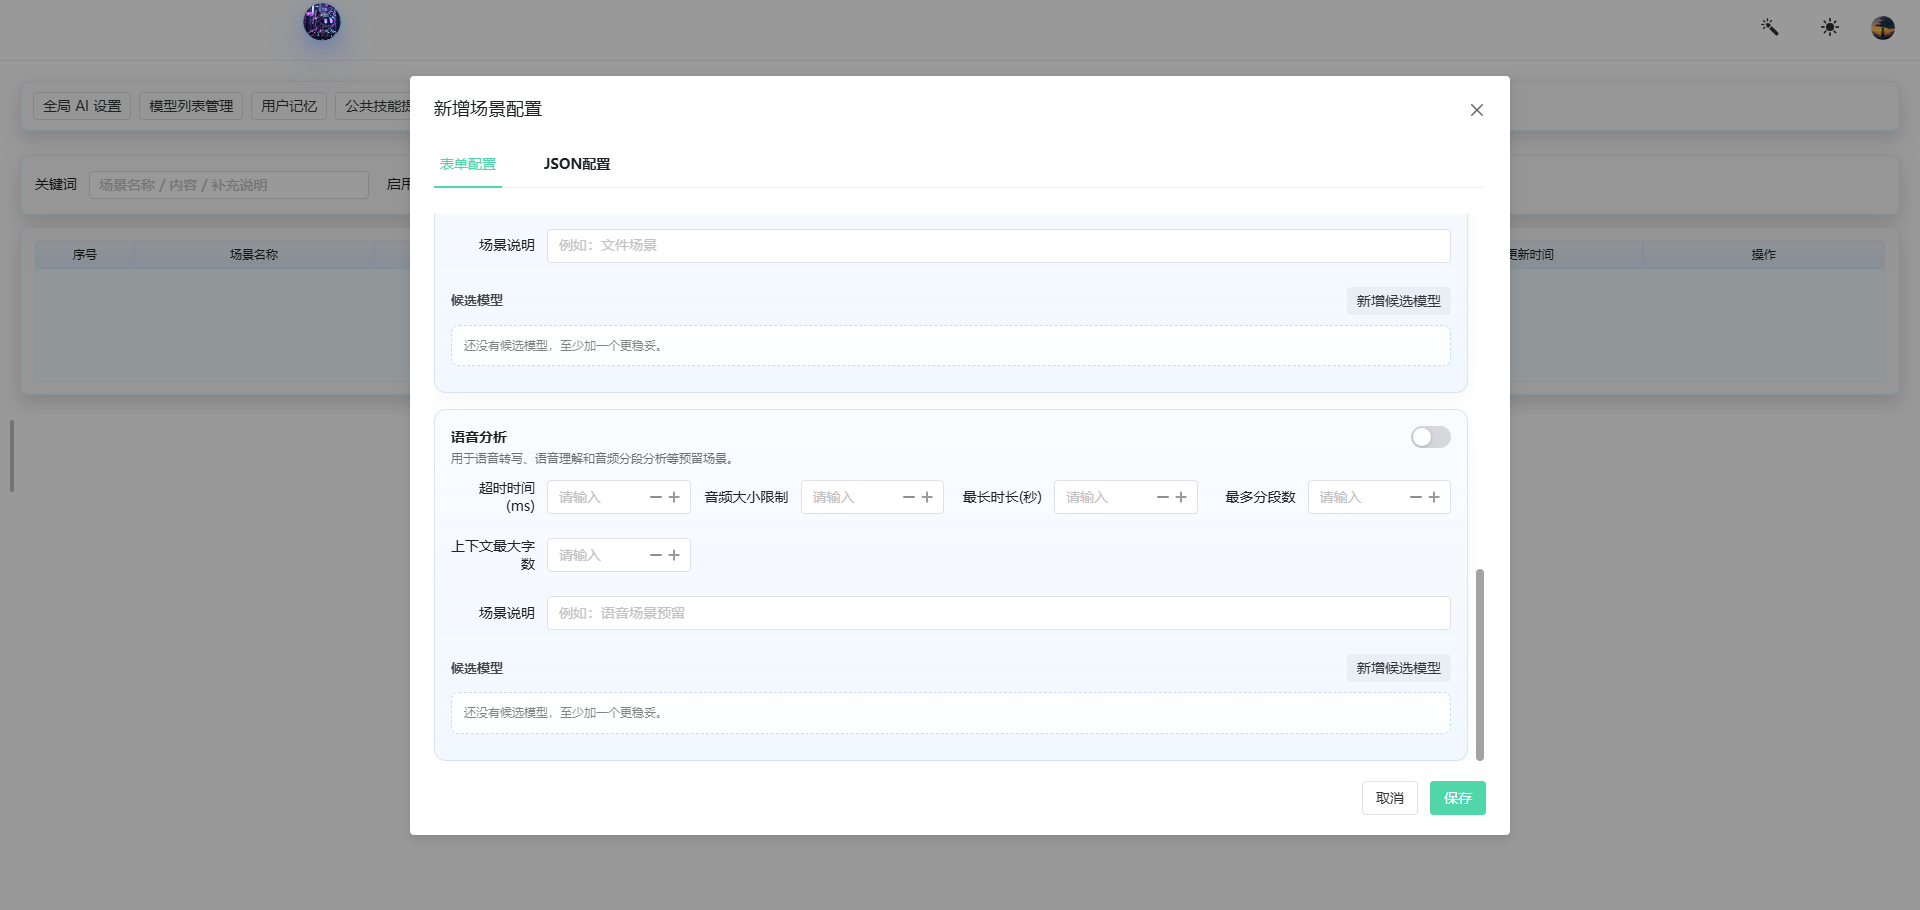1920x910 pixels.
Task: Click the magic wand icon in header
Action: pyautogui.click(x=1769, y=27)
